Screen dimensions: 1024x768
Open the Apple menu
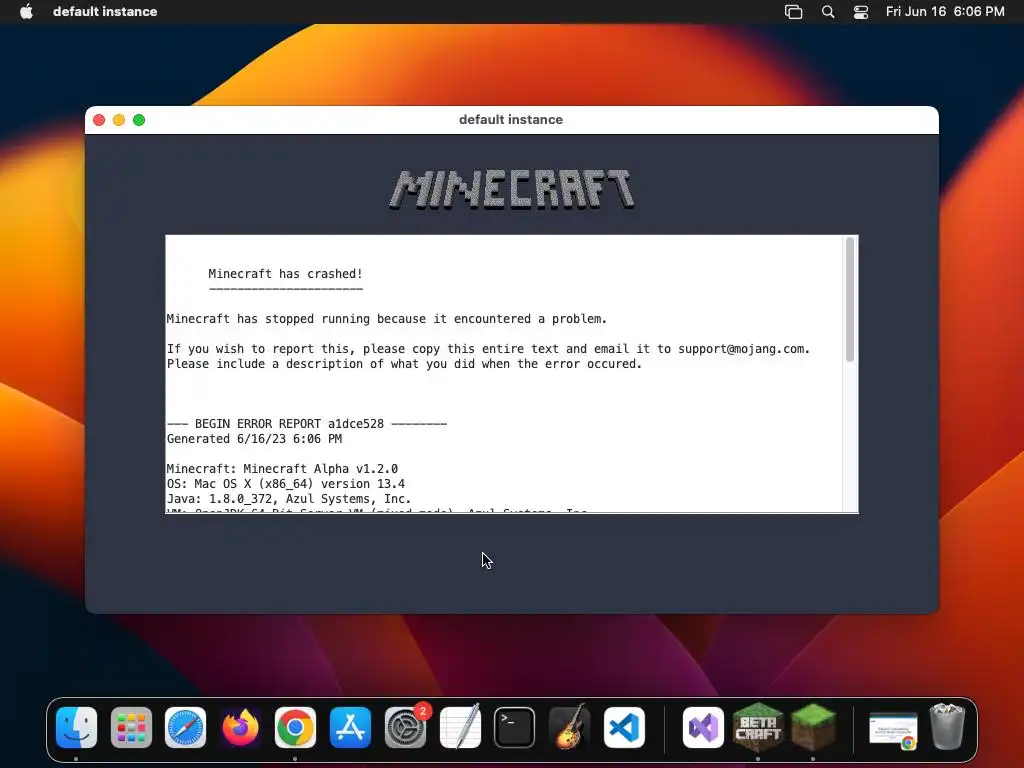[x=26, y=11]
